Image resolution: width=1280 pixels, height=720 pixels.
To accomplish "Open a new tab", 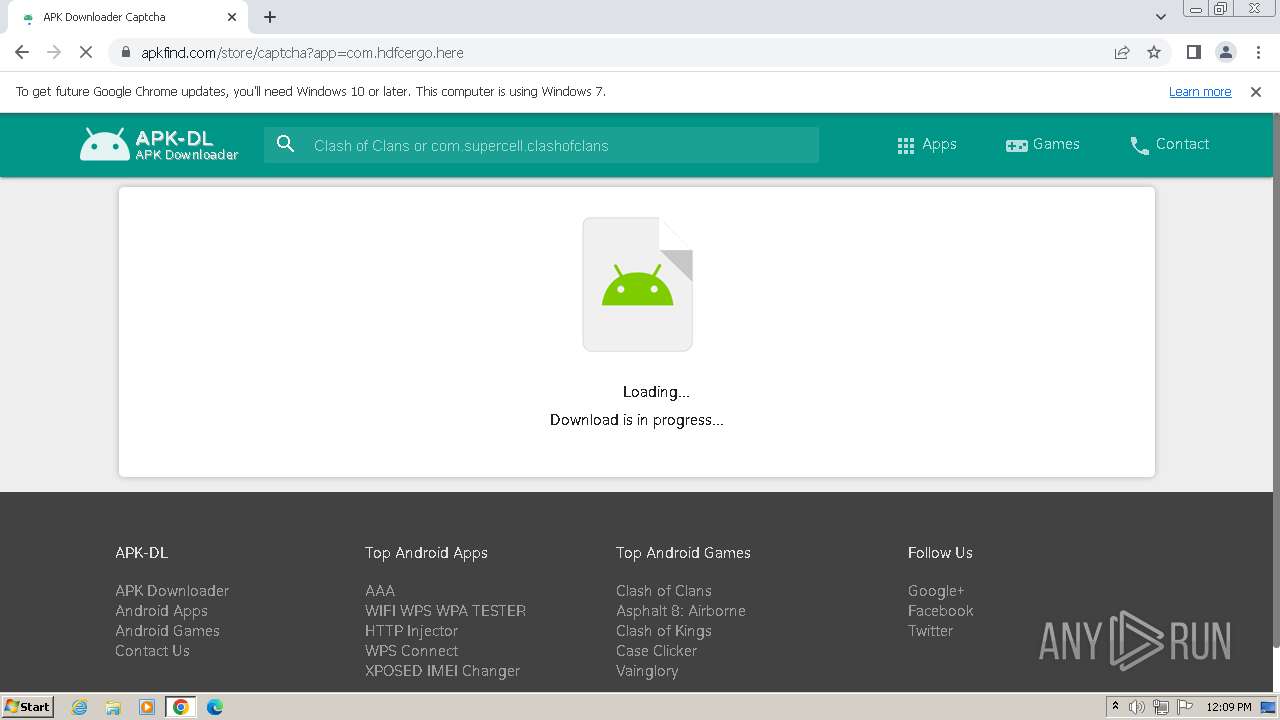I will tap(270, 17).
